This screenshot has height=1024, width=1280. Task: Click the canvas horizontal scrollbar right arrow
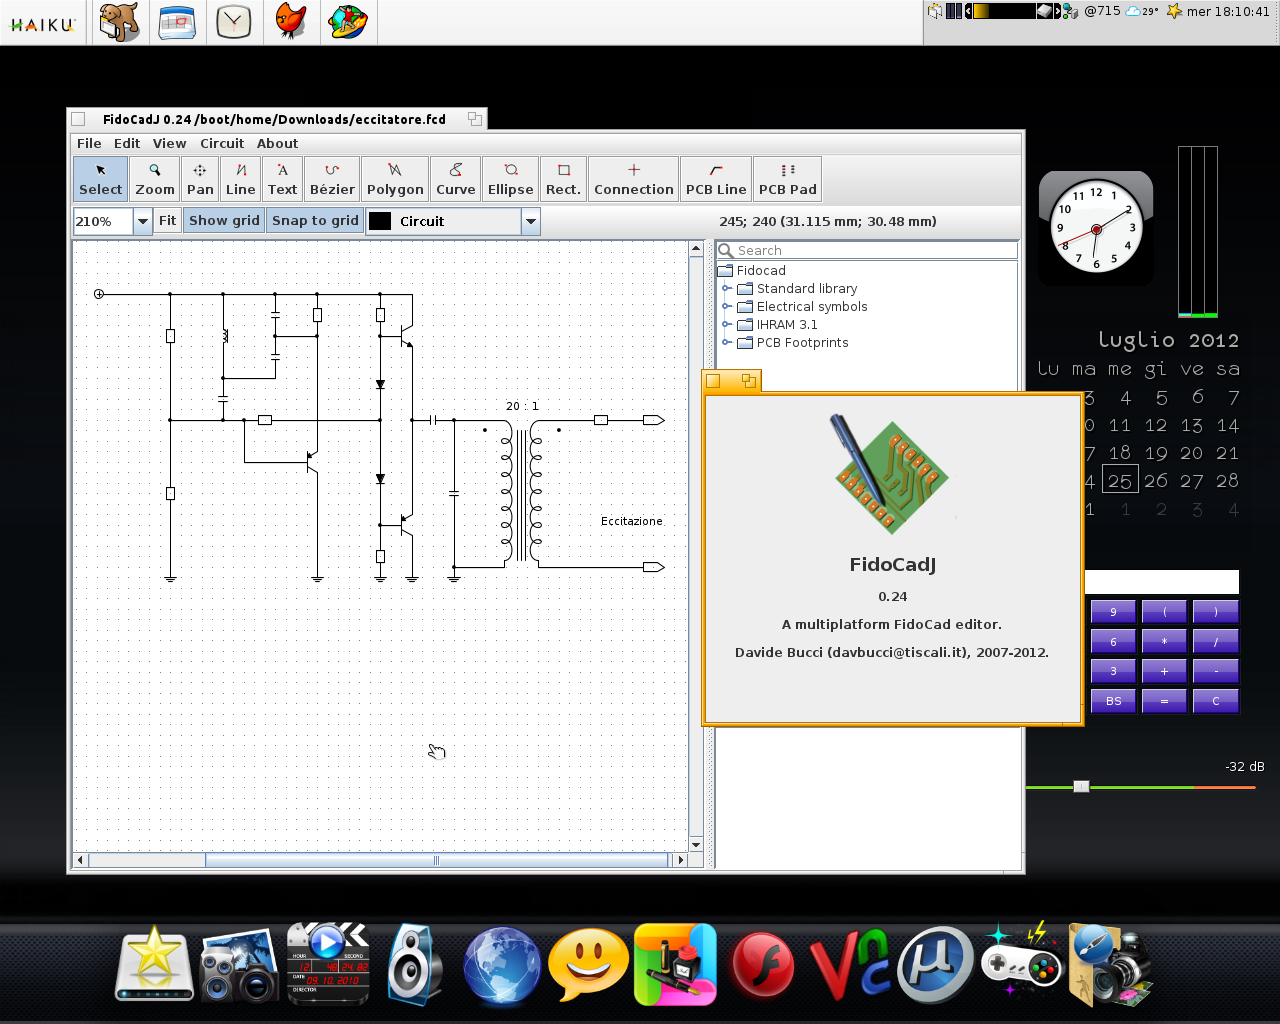[x=681, y=860]
